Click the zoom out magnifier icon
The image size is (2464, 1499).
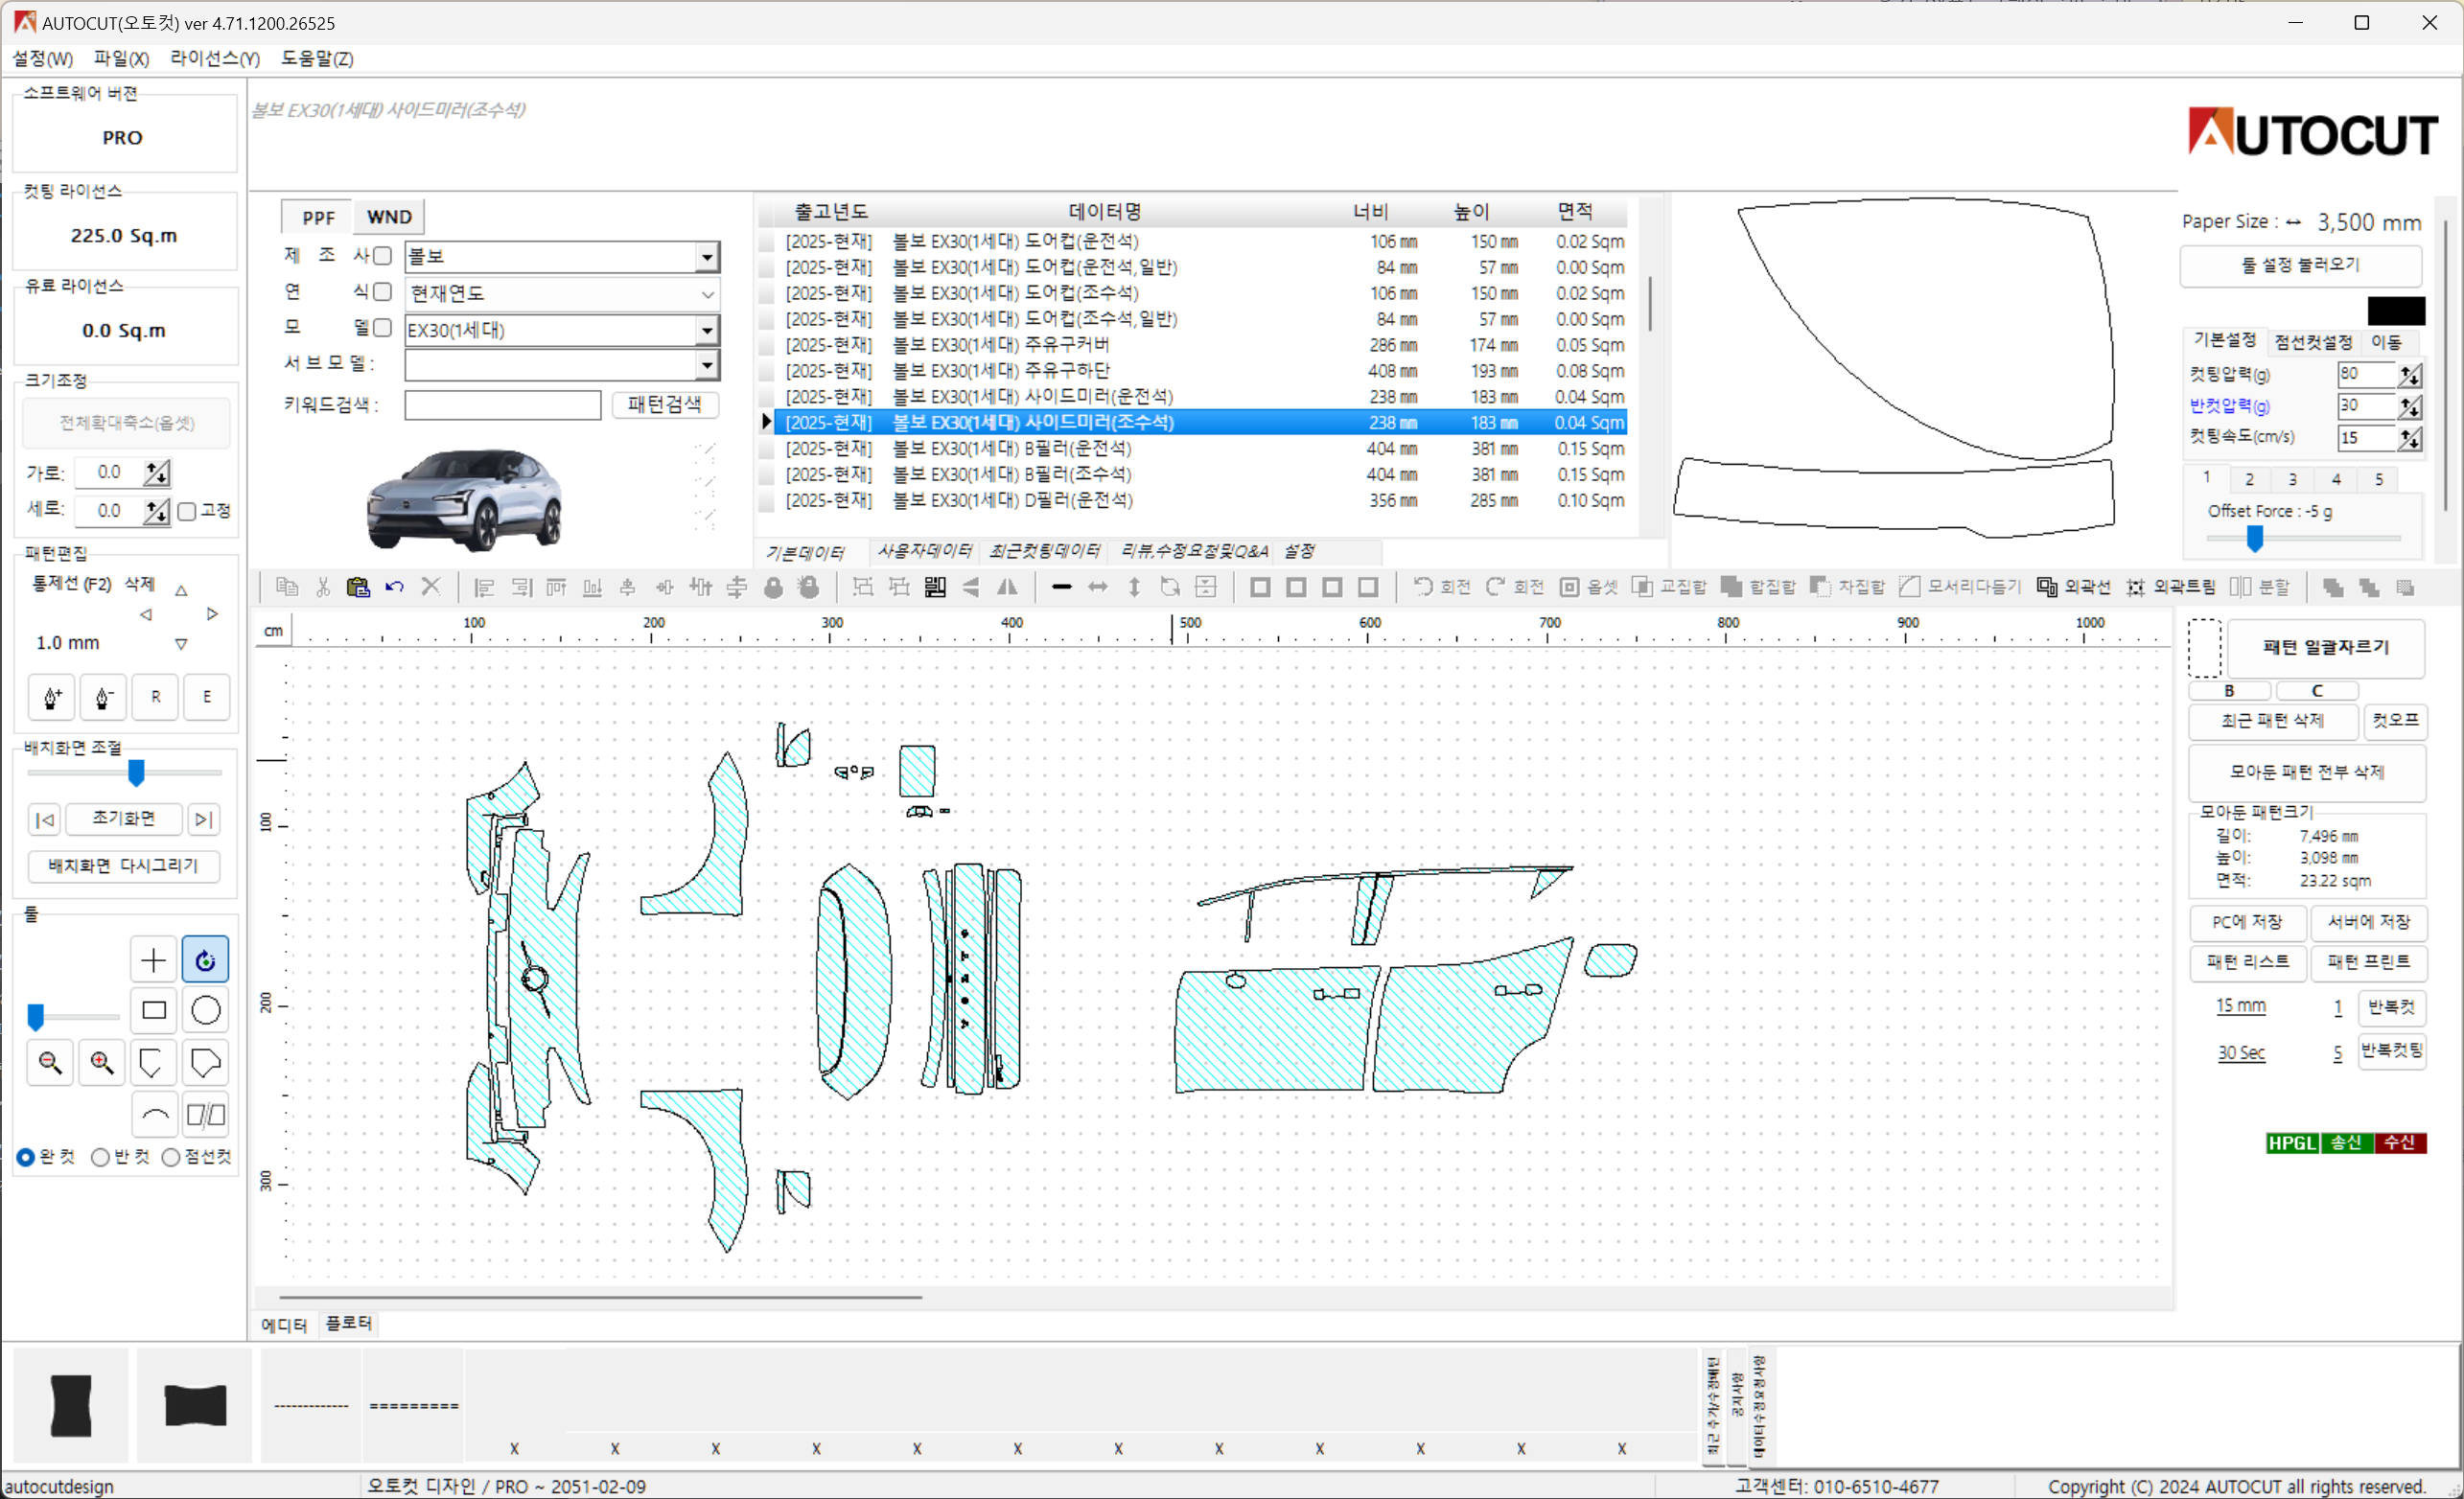pyautogui.click(x=50, y=1062)
